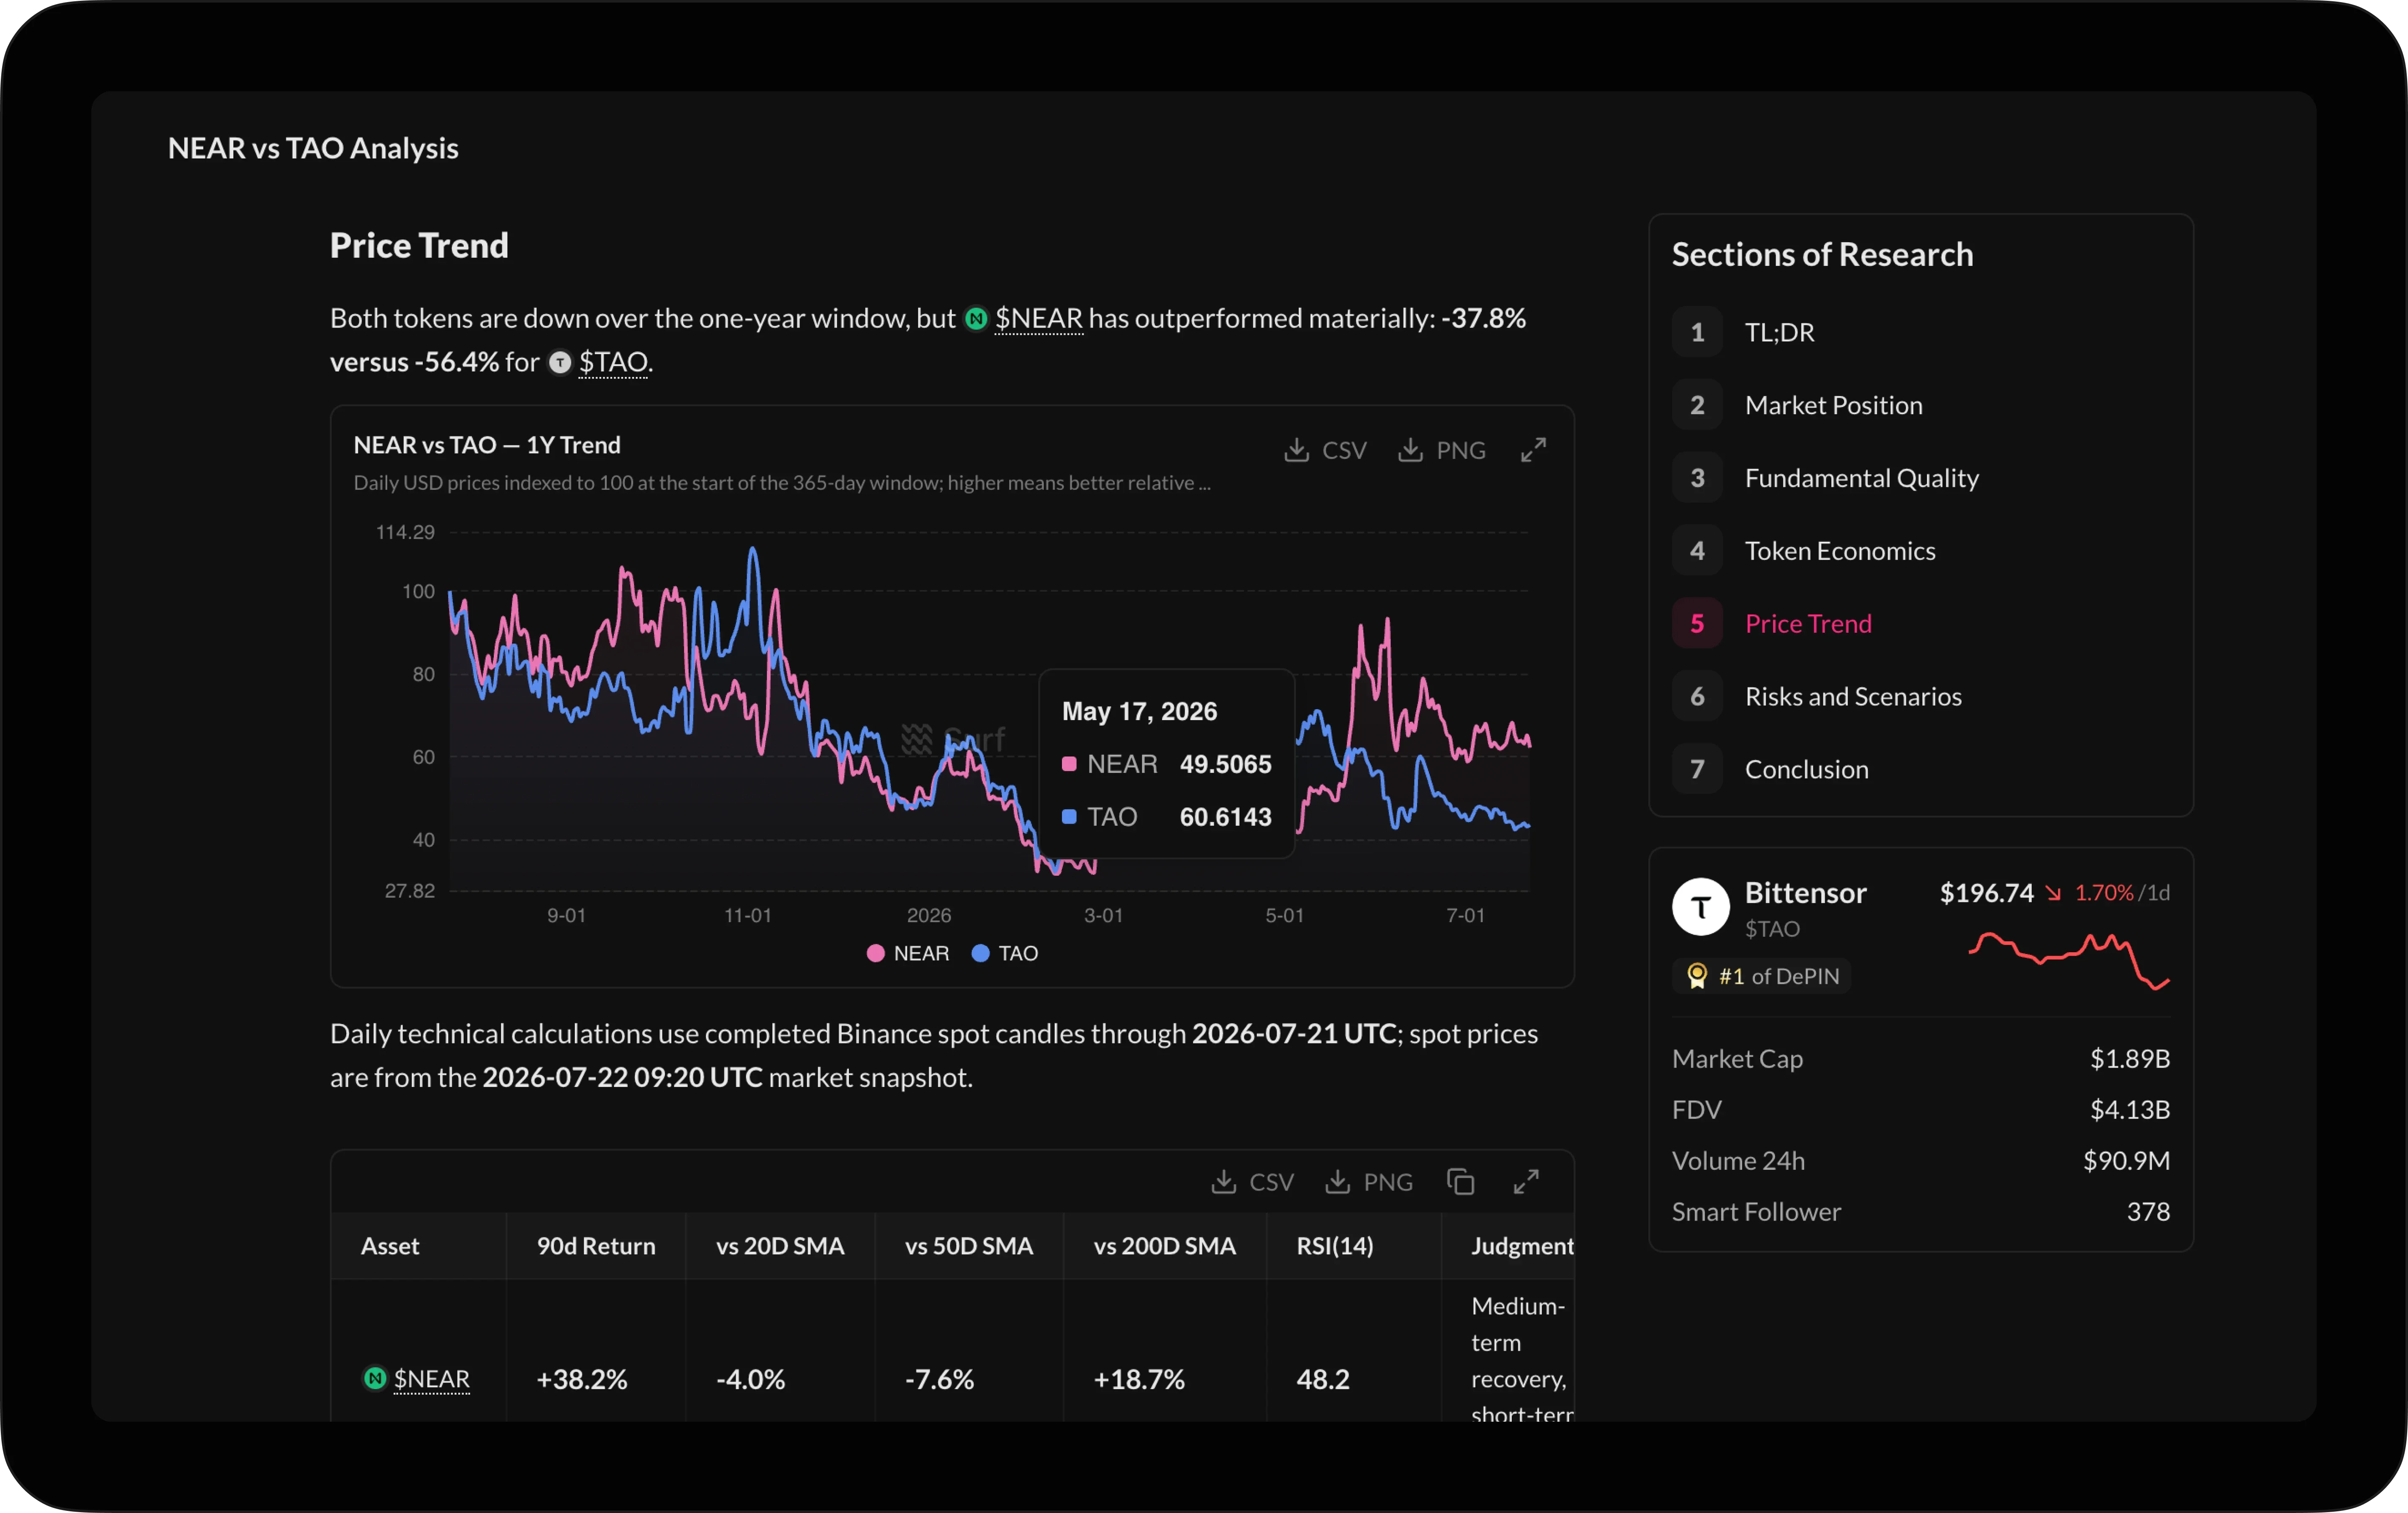
Task: Open Risks and Scenarios section
Action: coord(1853,696)
